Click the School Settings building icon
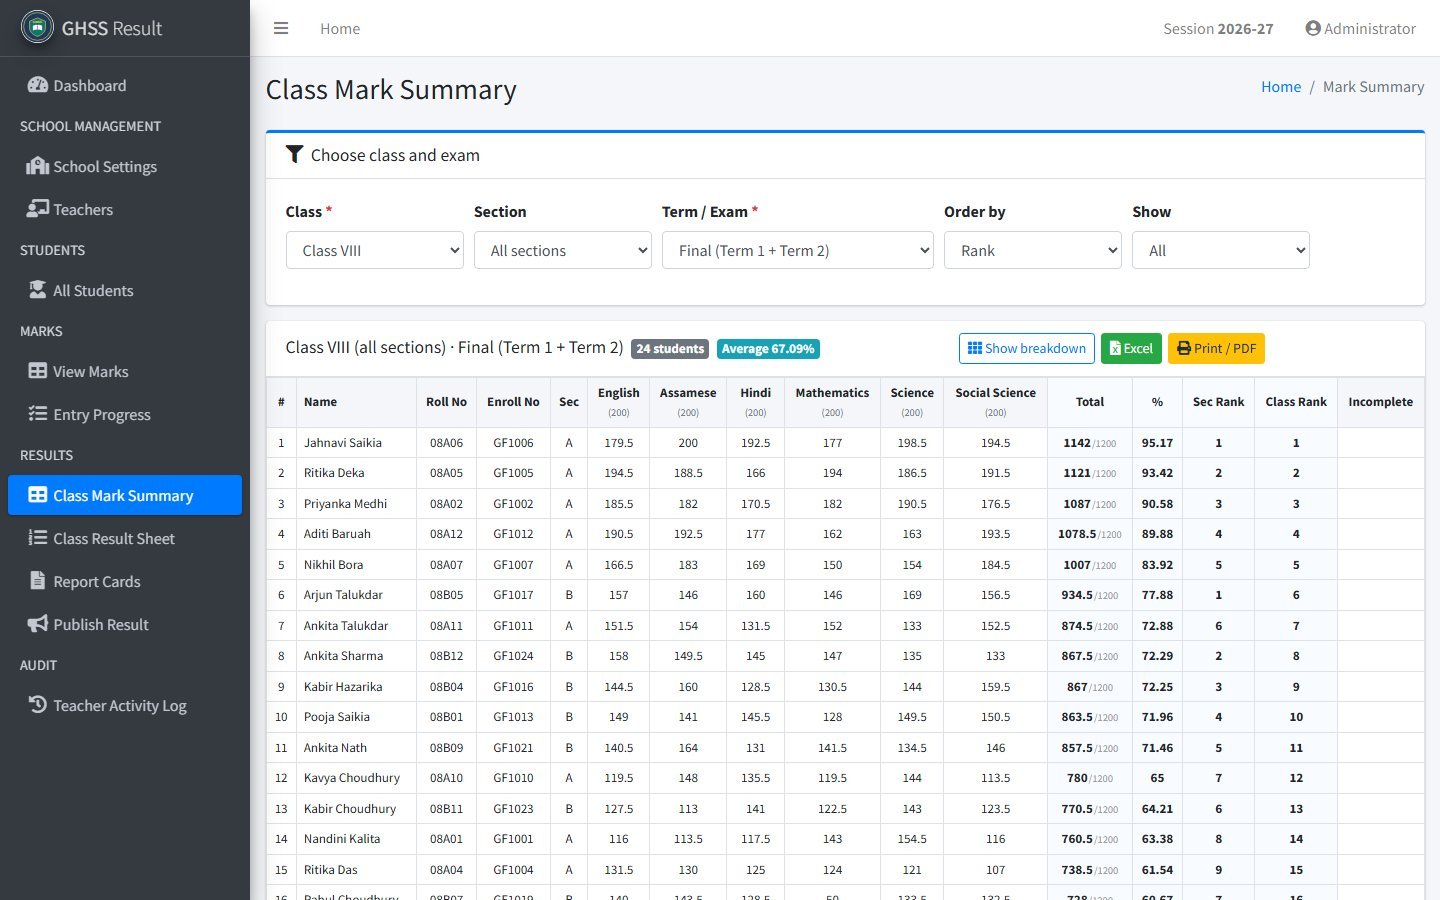Viewport: 1440px width, 900px height. 38,166
